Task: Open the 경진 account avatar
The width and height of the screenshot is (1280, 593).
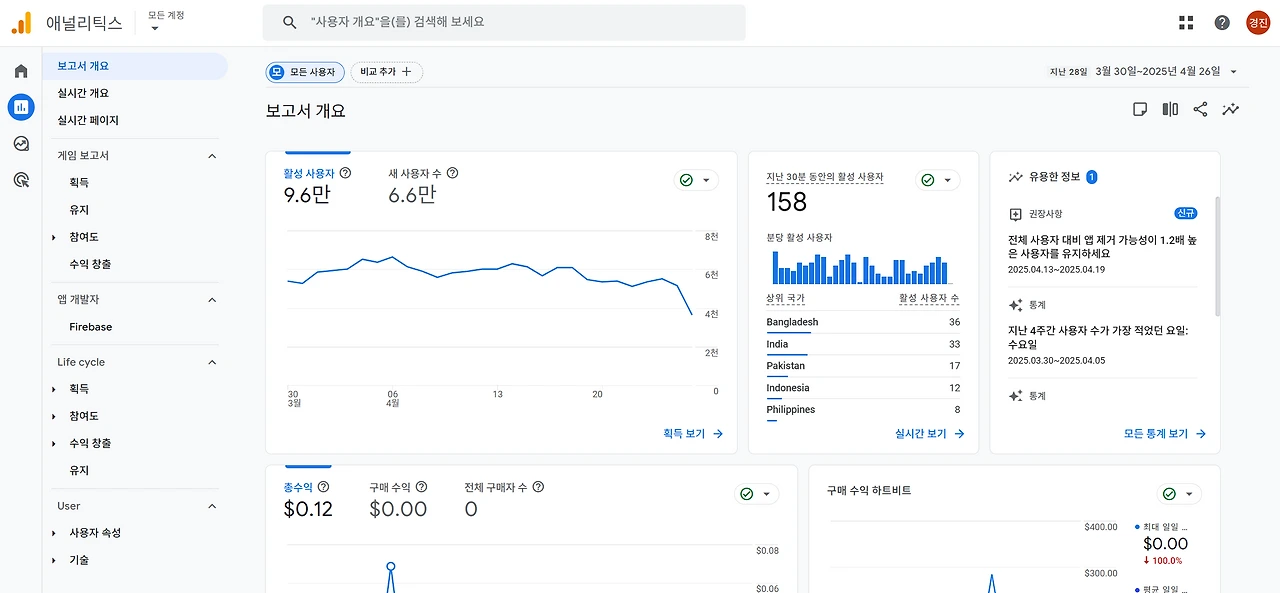Action: pyautogui.click(x=1257, y=22)
